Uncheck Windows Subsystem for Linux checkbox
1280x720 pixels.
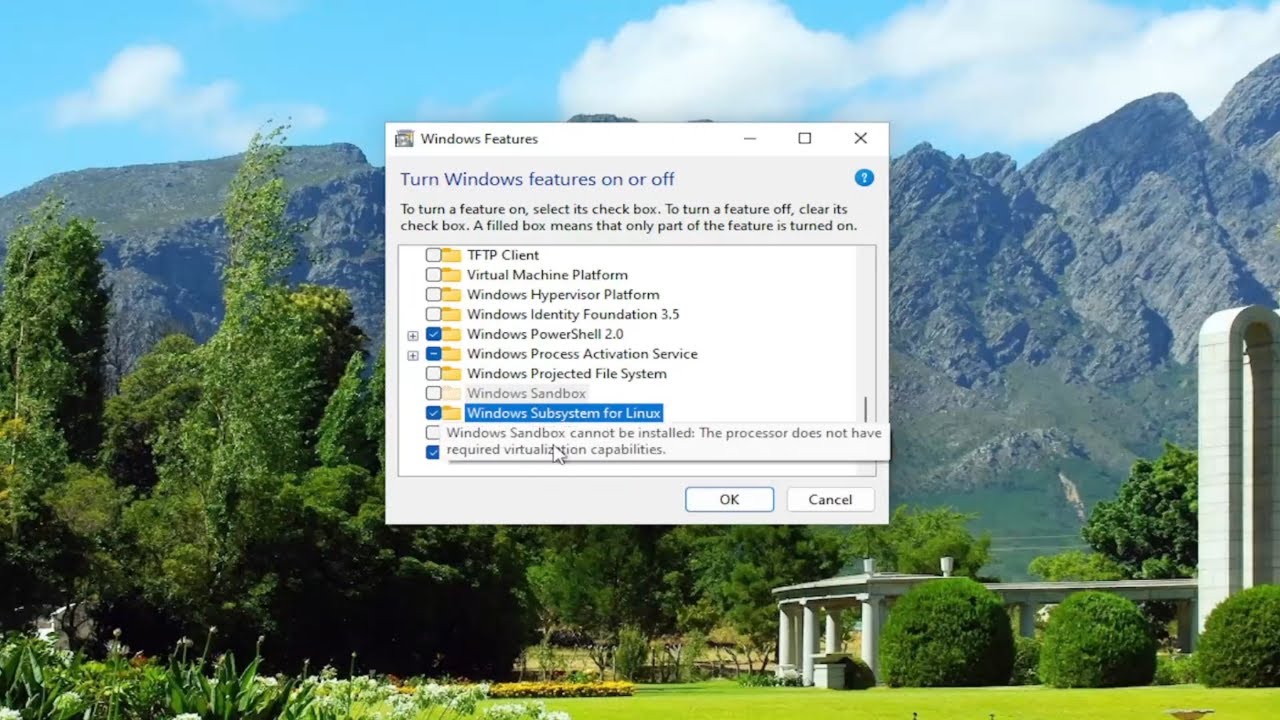(433, 413)
